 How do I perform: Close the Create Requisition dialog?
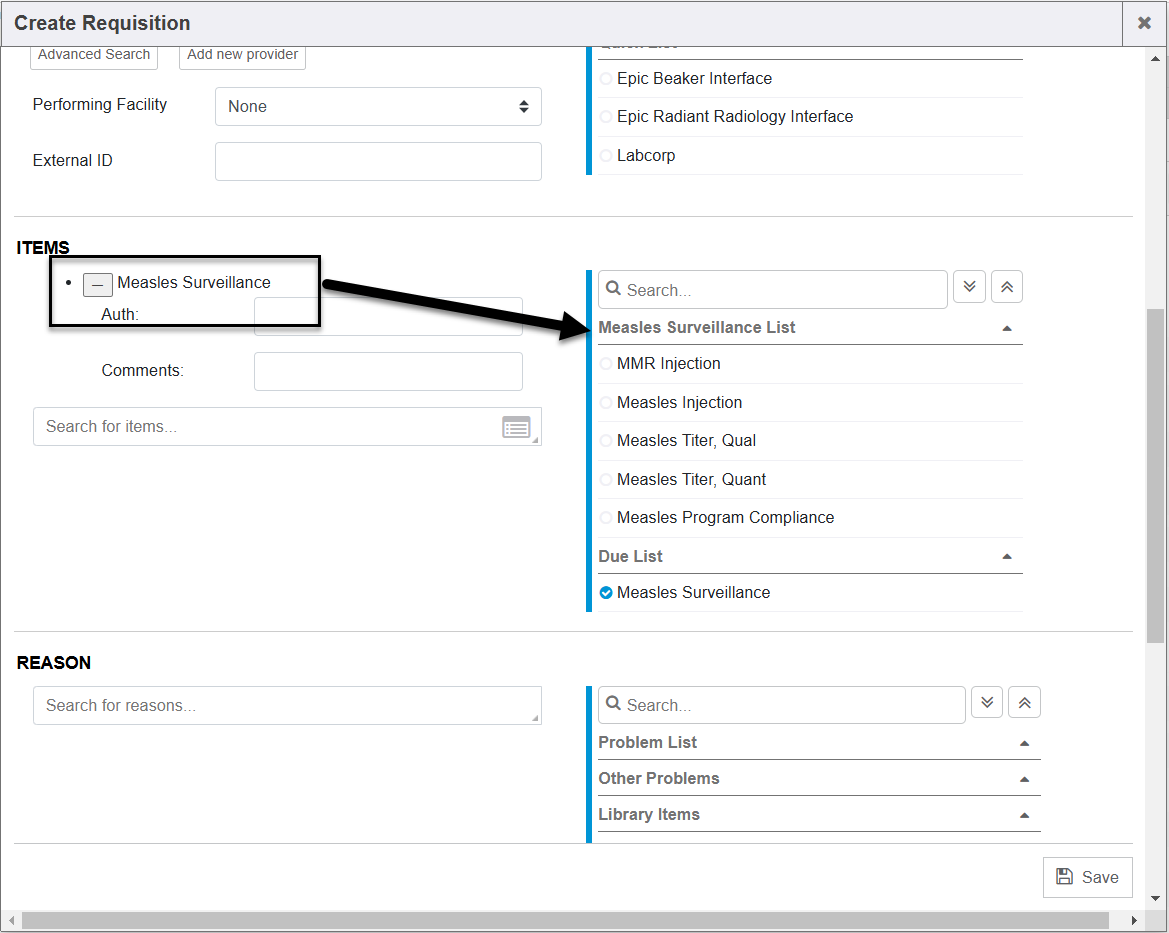(1144, 23)
